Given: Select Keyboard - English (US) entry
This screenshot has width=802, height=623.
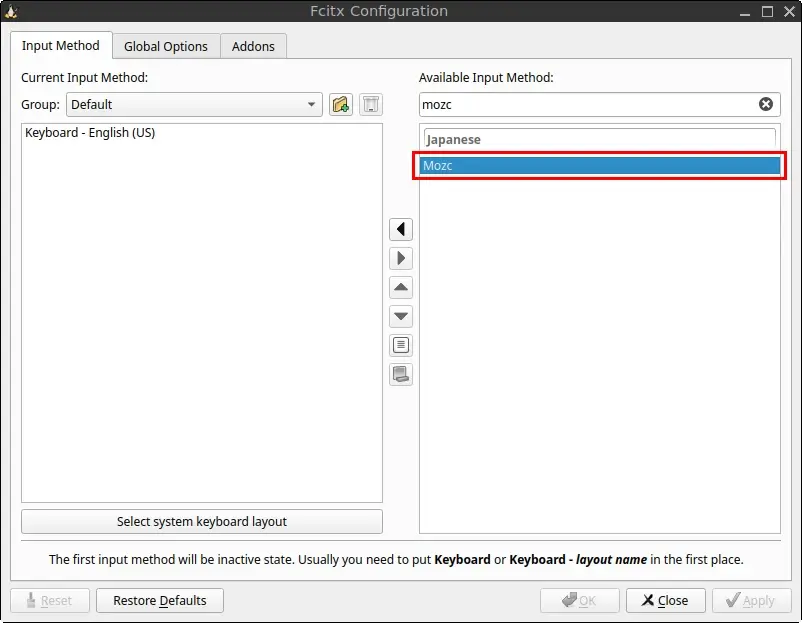Looking at the screenshot, I should pyautogui.click(x=202, y=132).
